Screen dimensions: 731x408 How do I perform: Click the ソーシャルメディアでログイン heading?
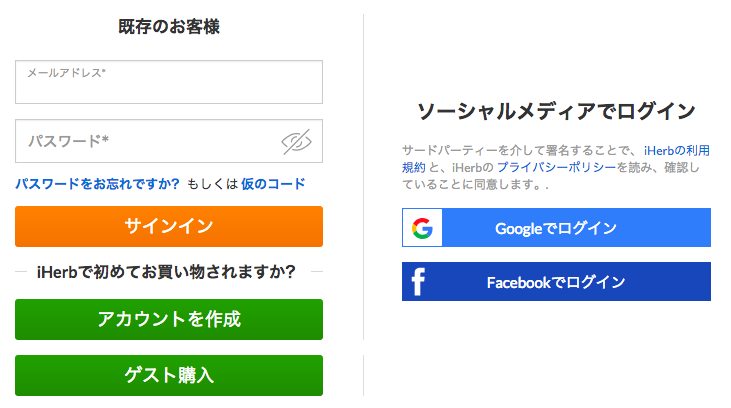[x=556, y=111]
